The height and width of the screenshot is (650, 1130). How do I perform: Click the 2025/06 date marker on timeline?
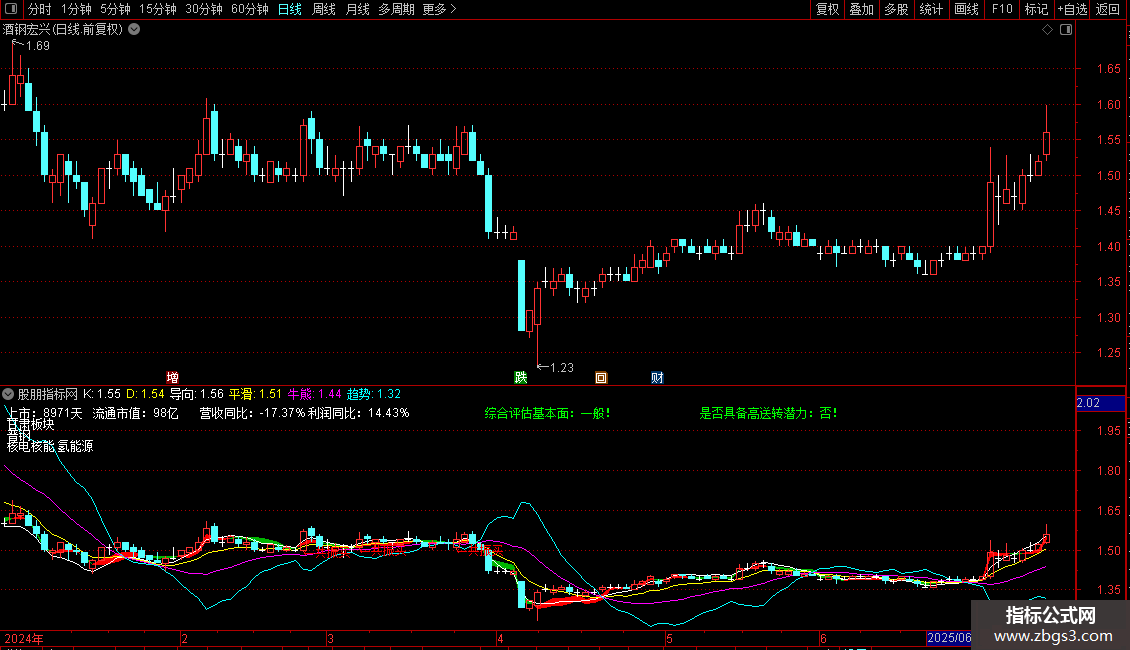(949, 638)
